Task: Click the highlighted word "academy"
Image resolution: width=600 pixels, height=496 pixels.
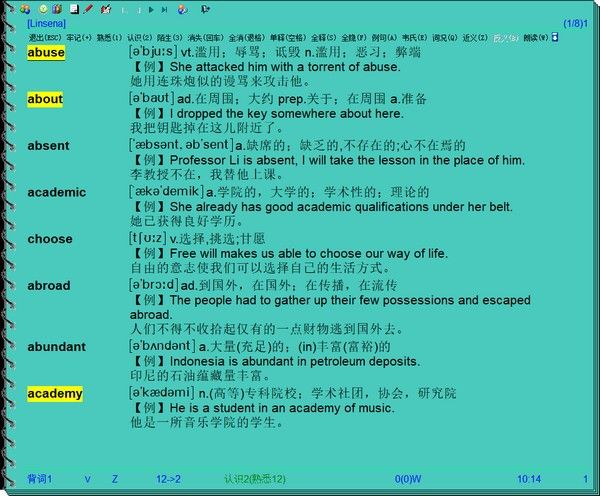Action: (x=55, y=394)
